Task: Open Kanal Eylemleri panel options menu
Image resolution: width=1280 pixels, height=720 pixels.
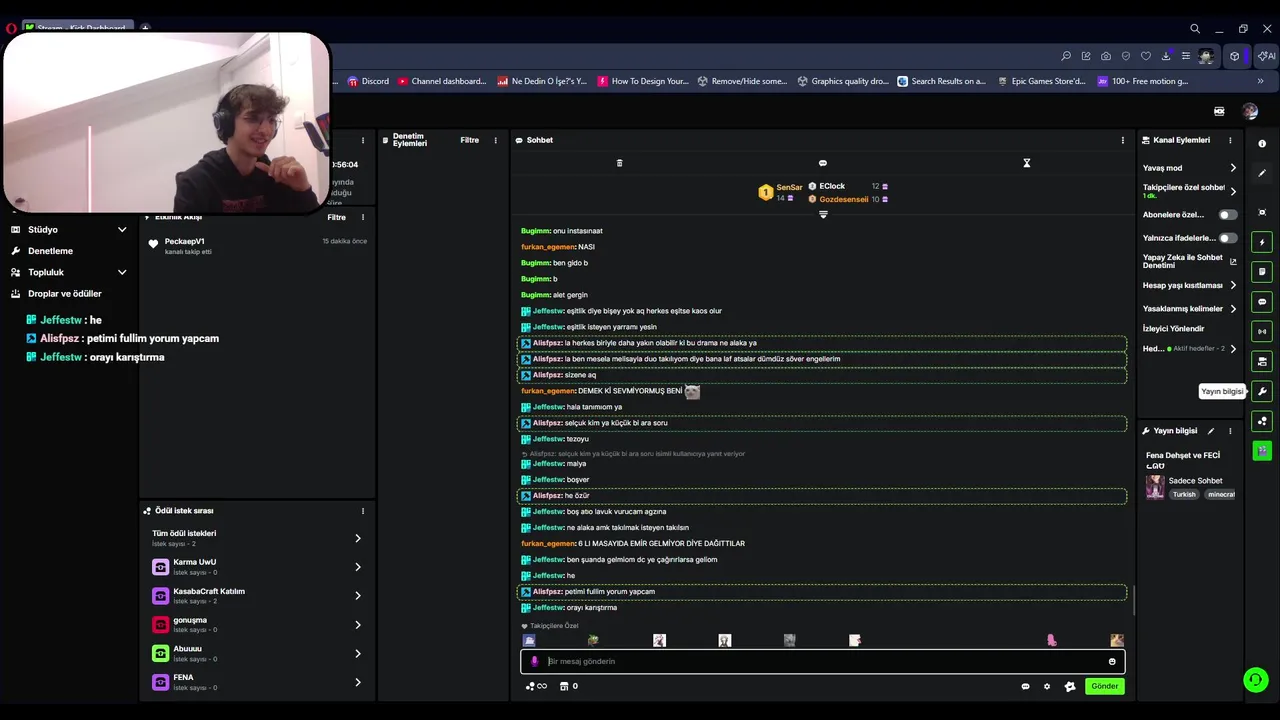Action: [1230, 140]
